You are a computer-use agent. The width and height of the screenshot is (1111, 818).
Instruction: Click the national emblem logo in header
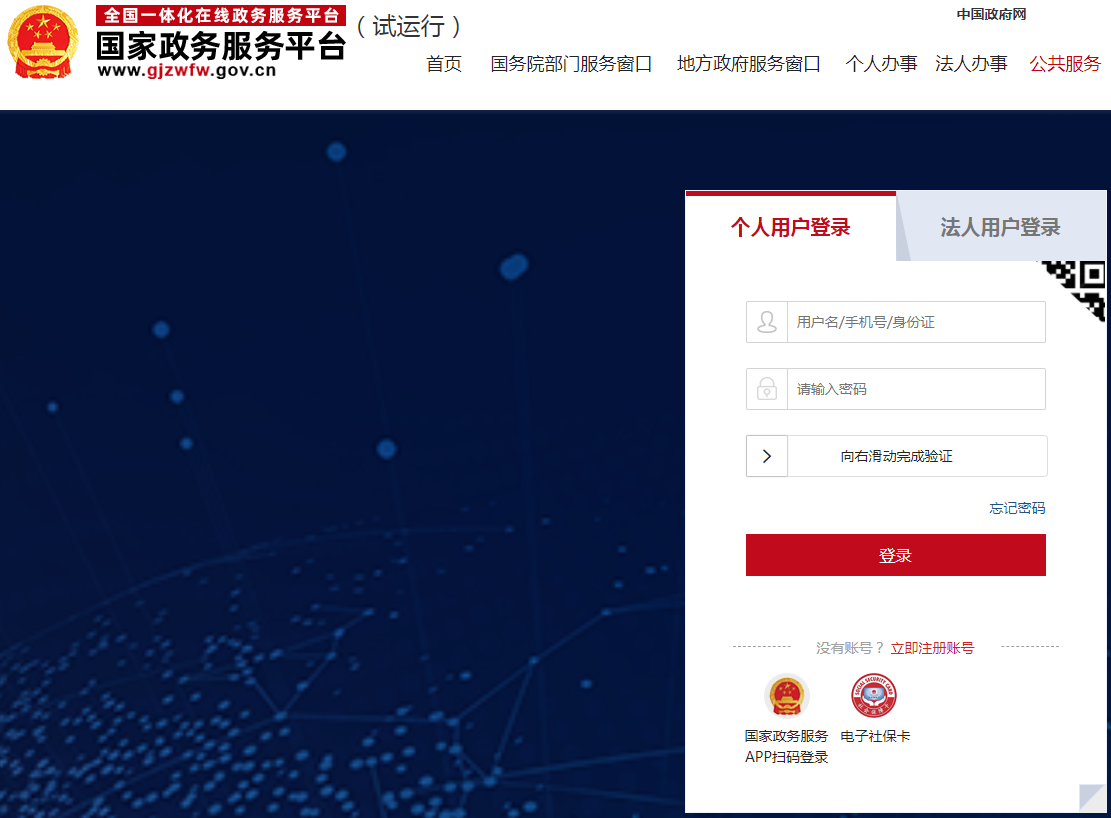[42, 43]
